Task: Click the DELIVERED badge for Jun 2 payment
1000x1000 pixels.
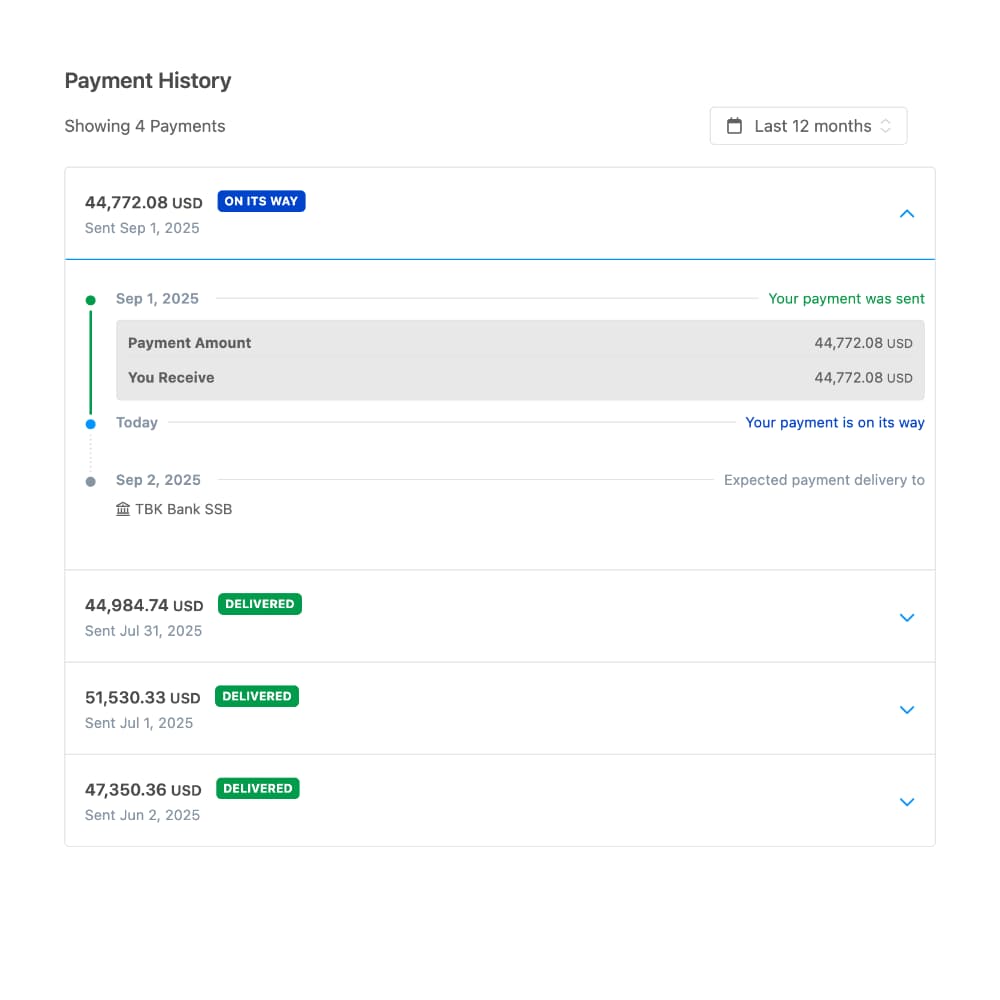Action: 258,788
